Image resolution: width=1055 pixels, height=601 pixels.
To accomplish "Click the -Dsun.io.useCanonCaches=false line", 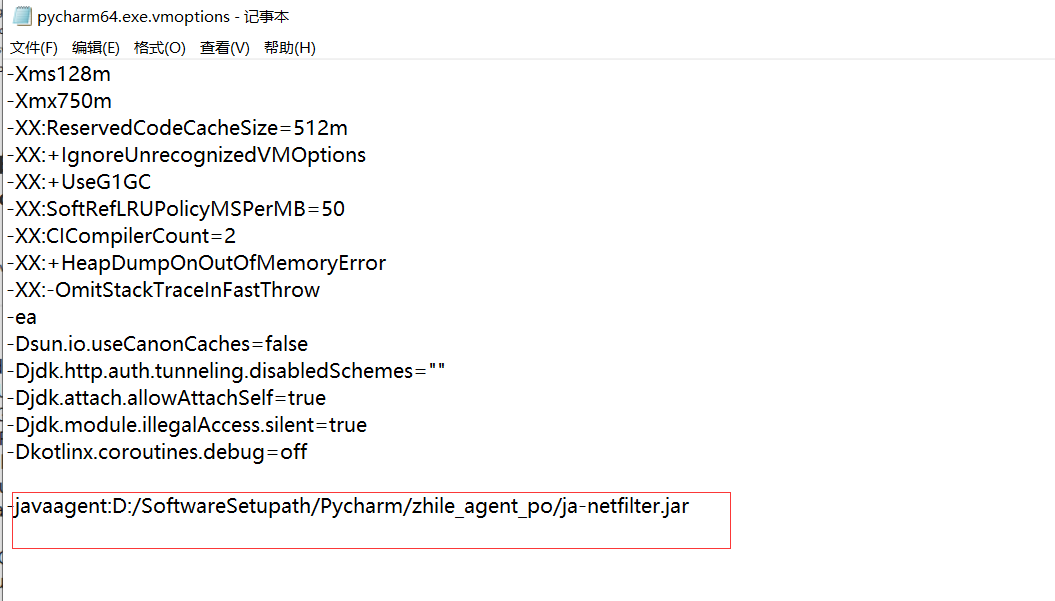I will click(157, 344).
